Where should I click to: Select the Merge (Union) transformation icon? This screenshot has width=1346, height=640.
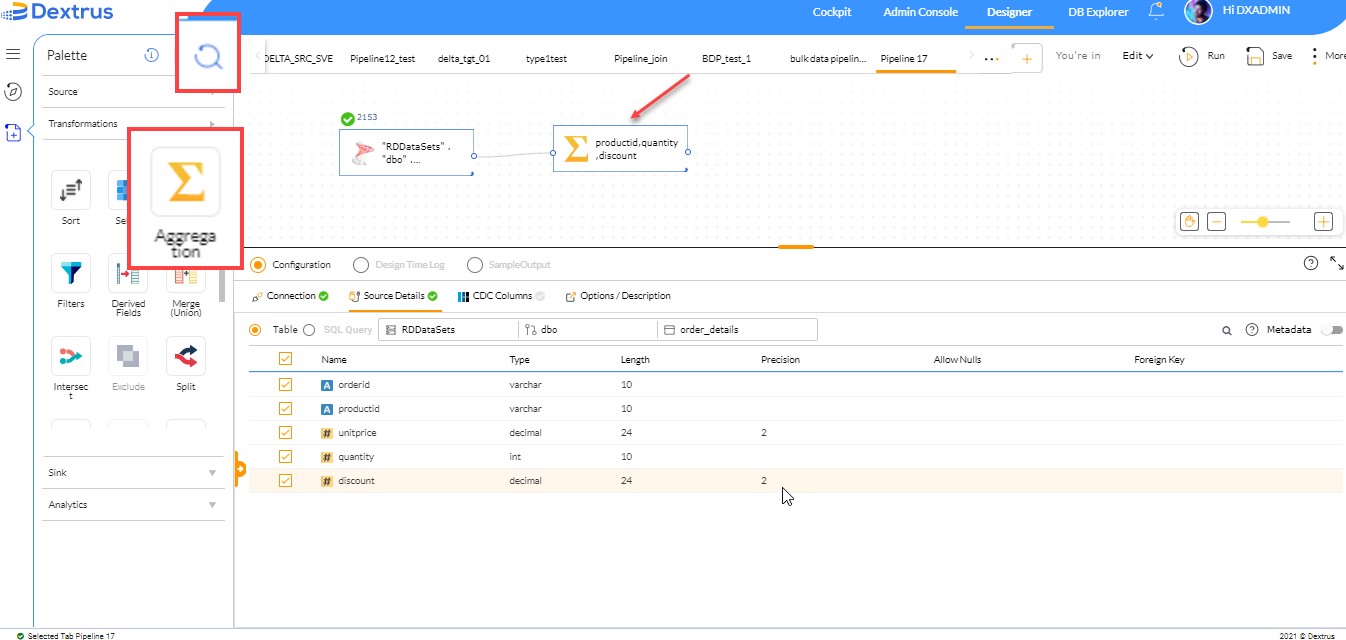coord(185,272)
